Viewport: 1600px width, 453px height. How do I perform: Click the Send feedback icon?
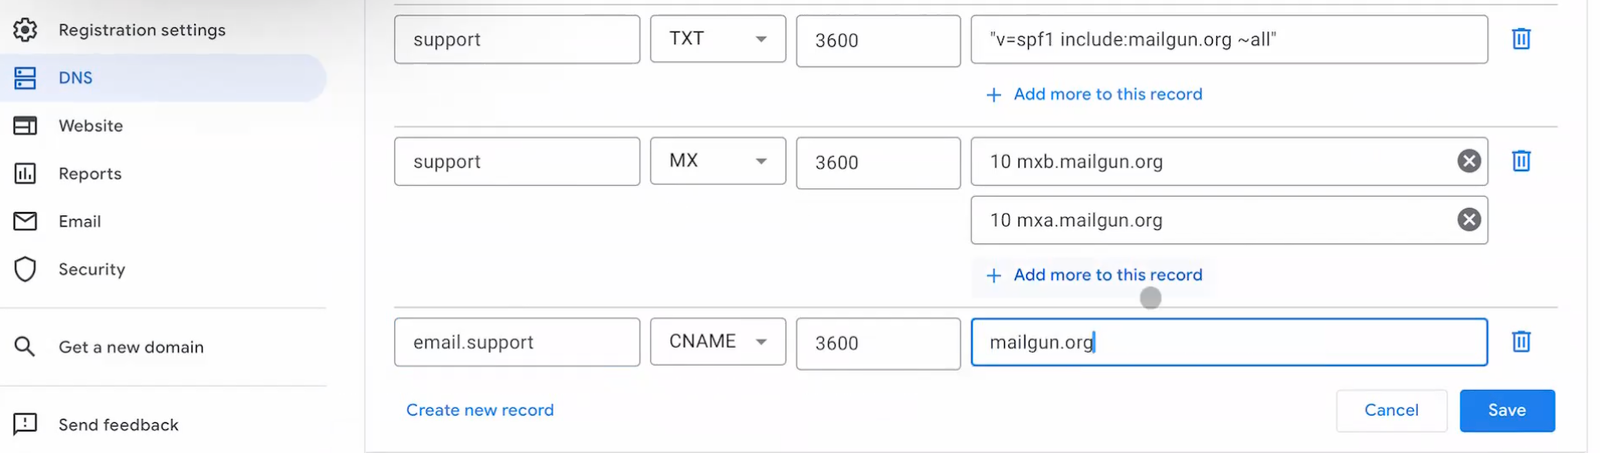point(25,424)
